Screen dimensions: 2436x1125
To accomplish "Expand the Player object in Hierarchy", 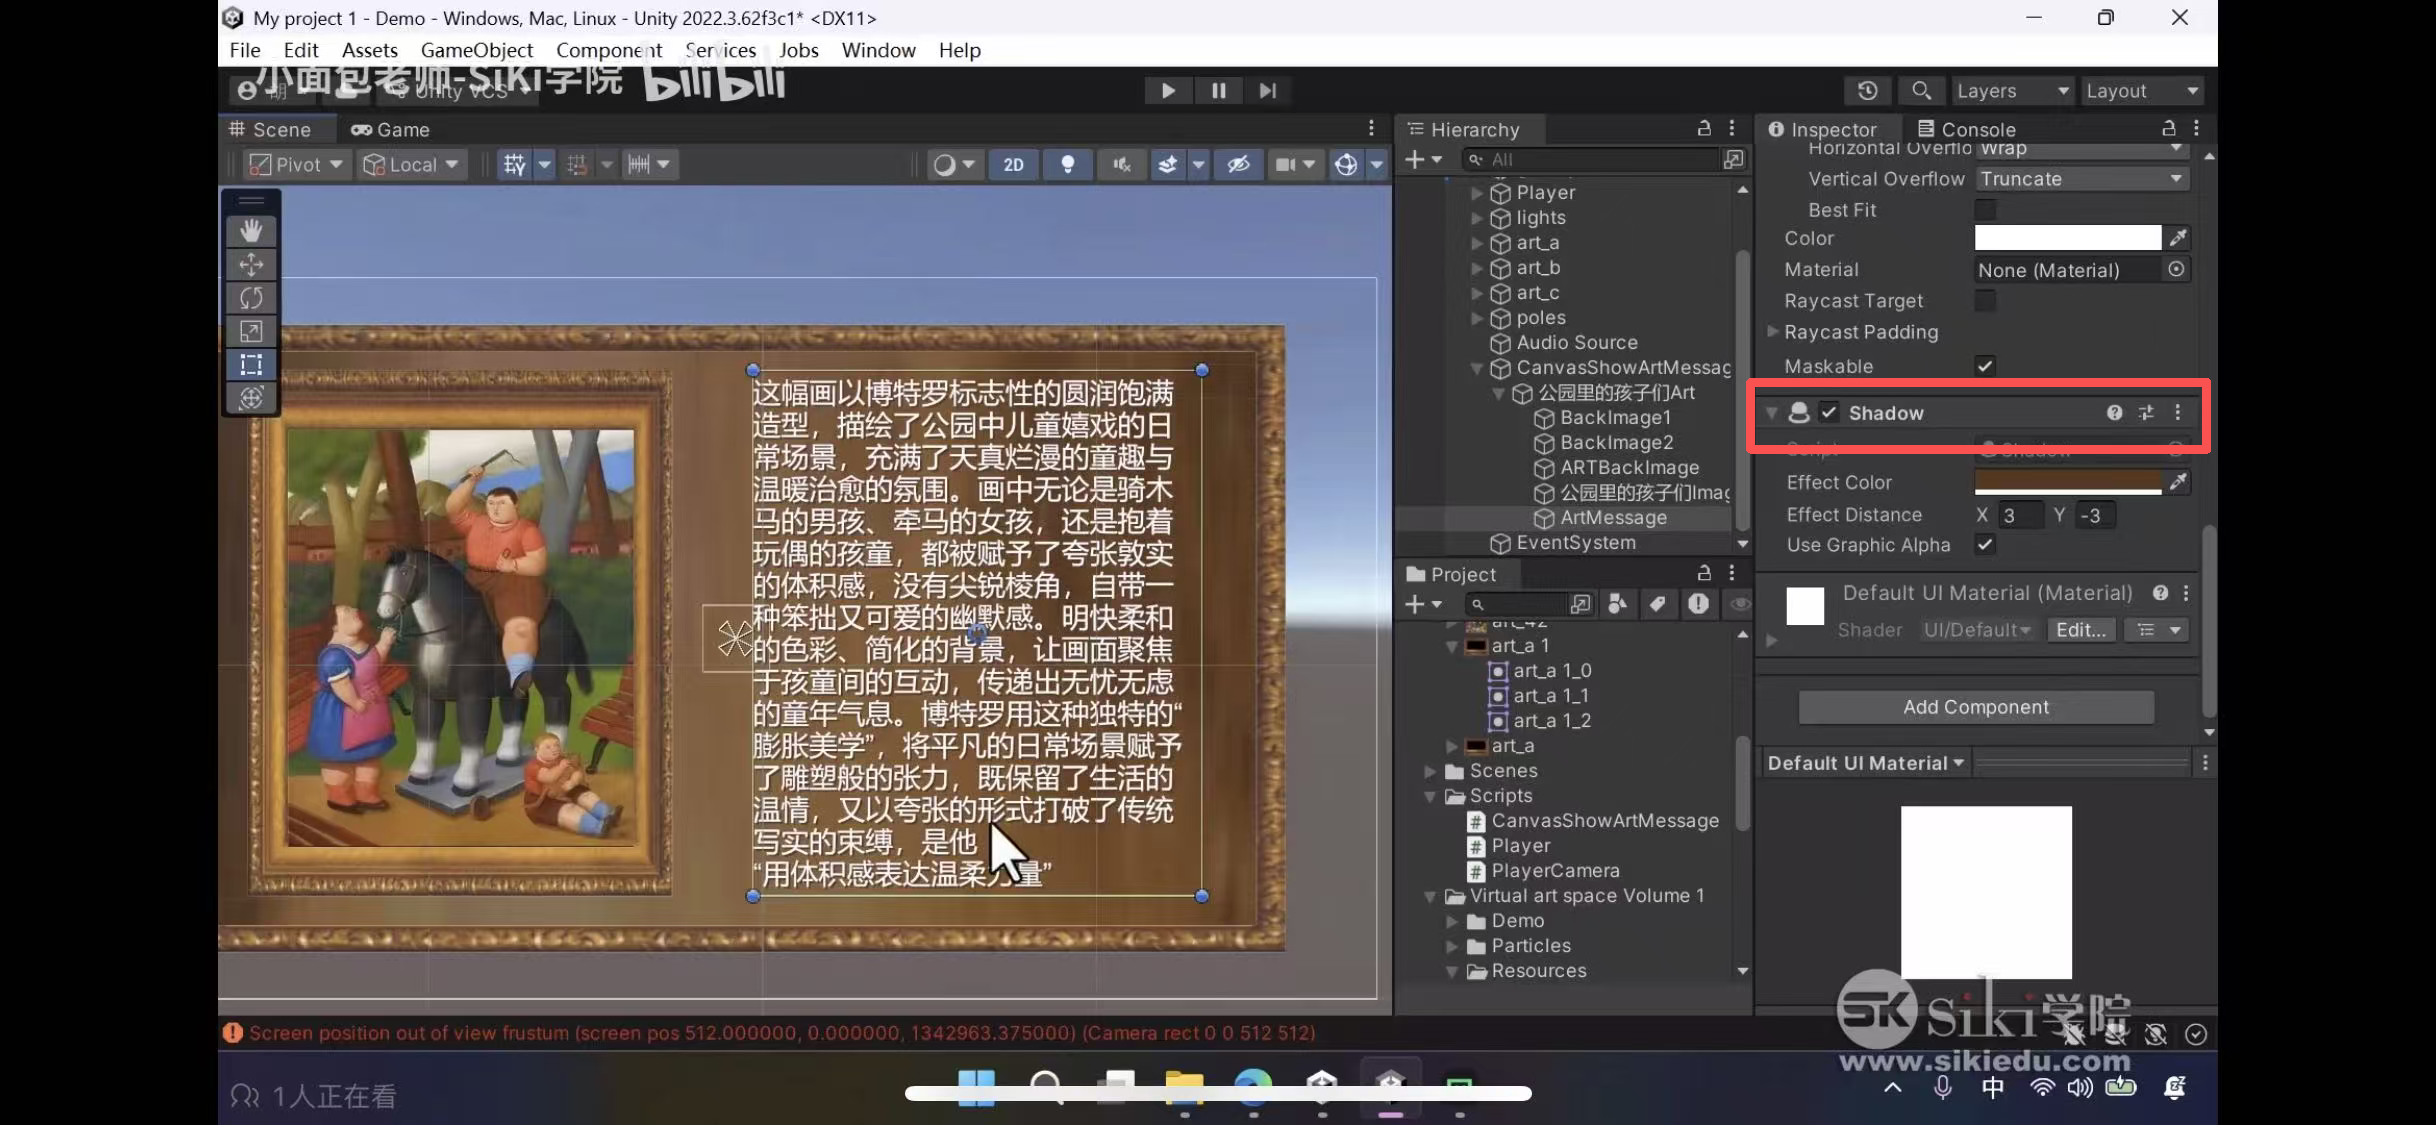I will tap(1478, 193).
